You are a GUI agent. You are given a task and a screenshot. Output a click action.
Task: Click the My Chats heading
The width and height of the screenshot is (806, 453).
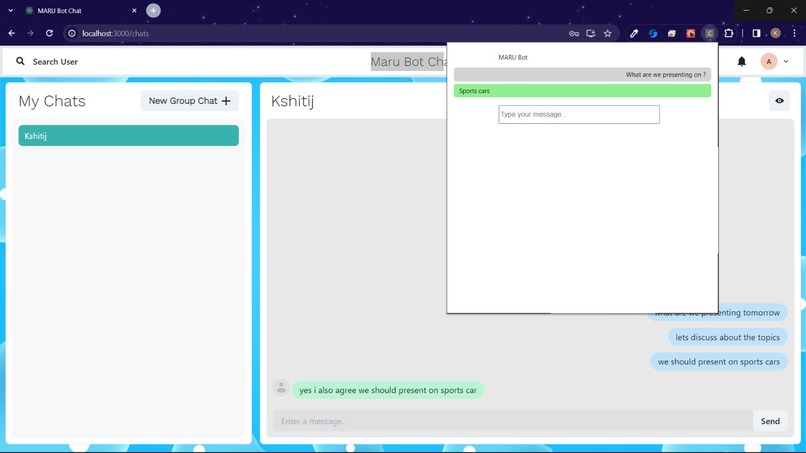(x=52, y=101)
